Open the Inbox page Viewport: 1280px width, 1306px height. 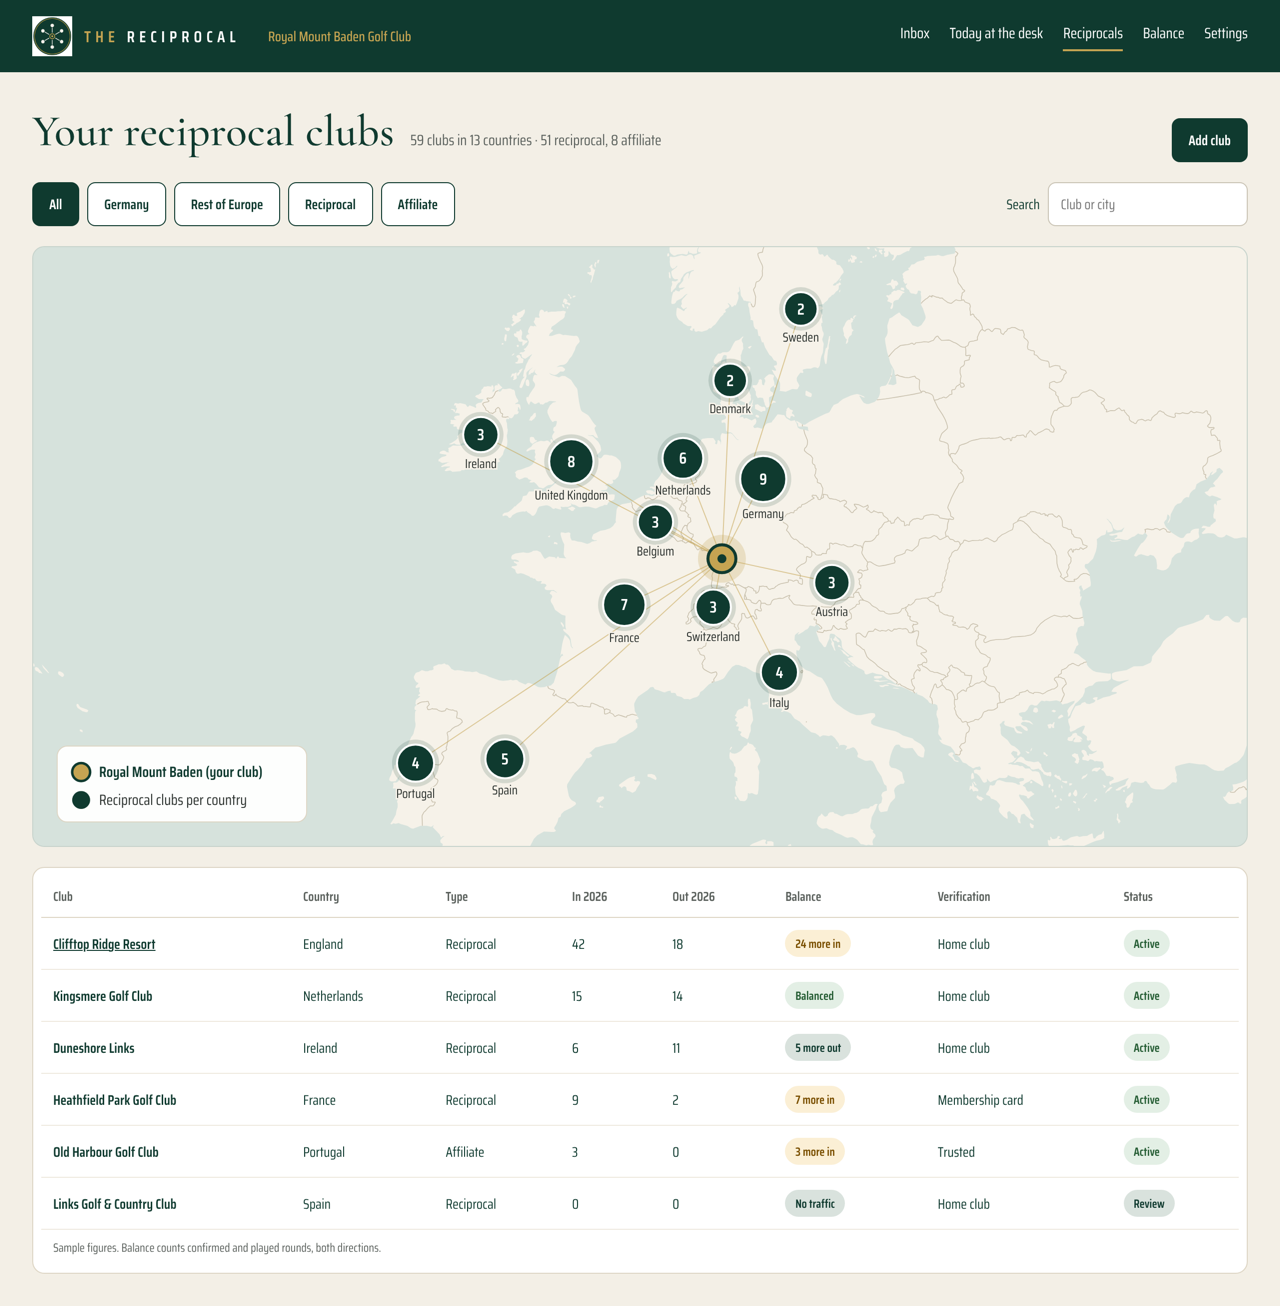click(x=914, y=34)
